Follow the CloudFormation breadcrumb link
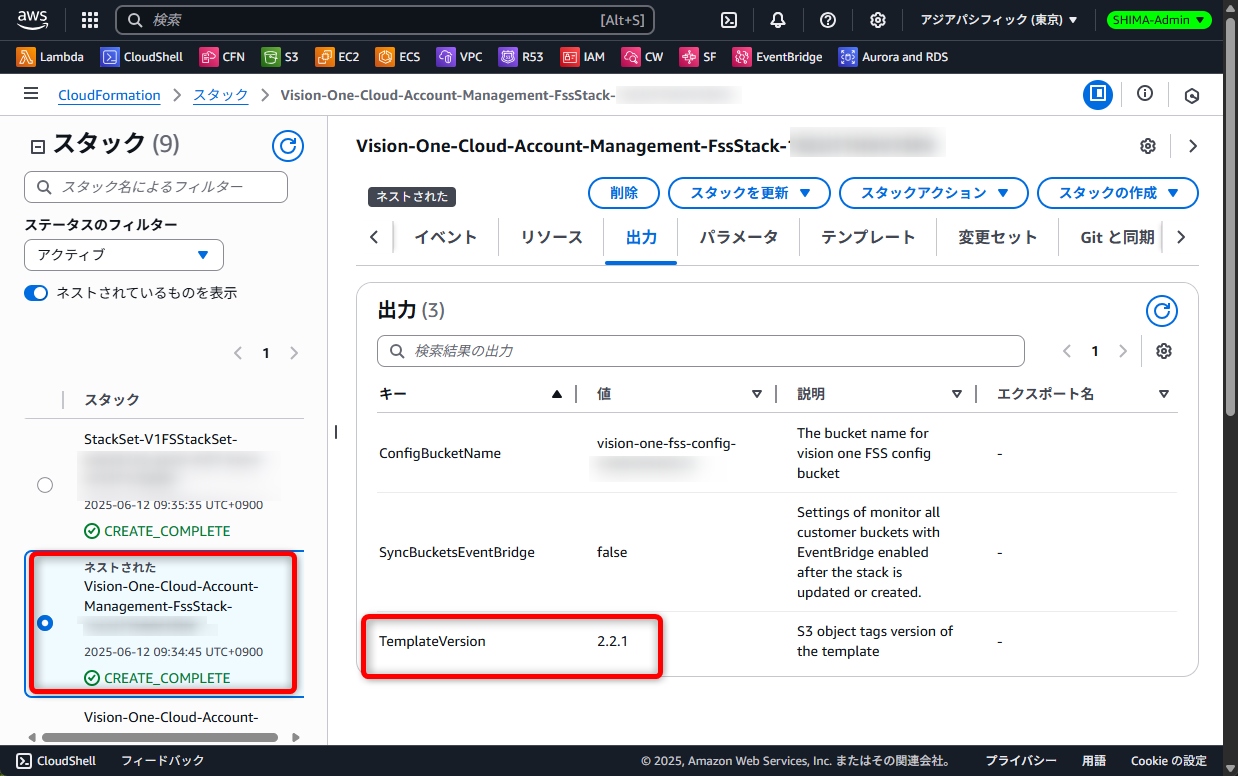The image size is (1238, 776). pyautogui.click(x=109, y=95)
